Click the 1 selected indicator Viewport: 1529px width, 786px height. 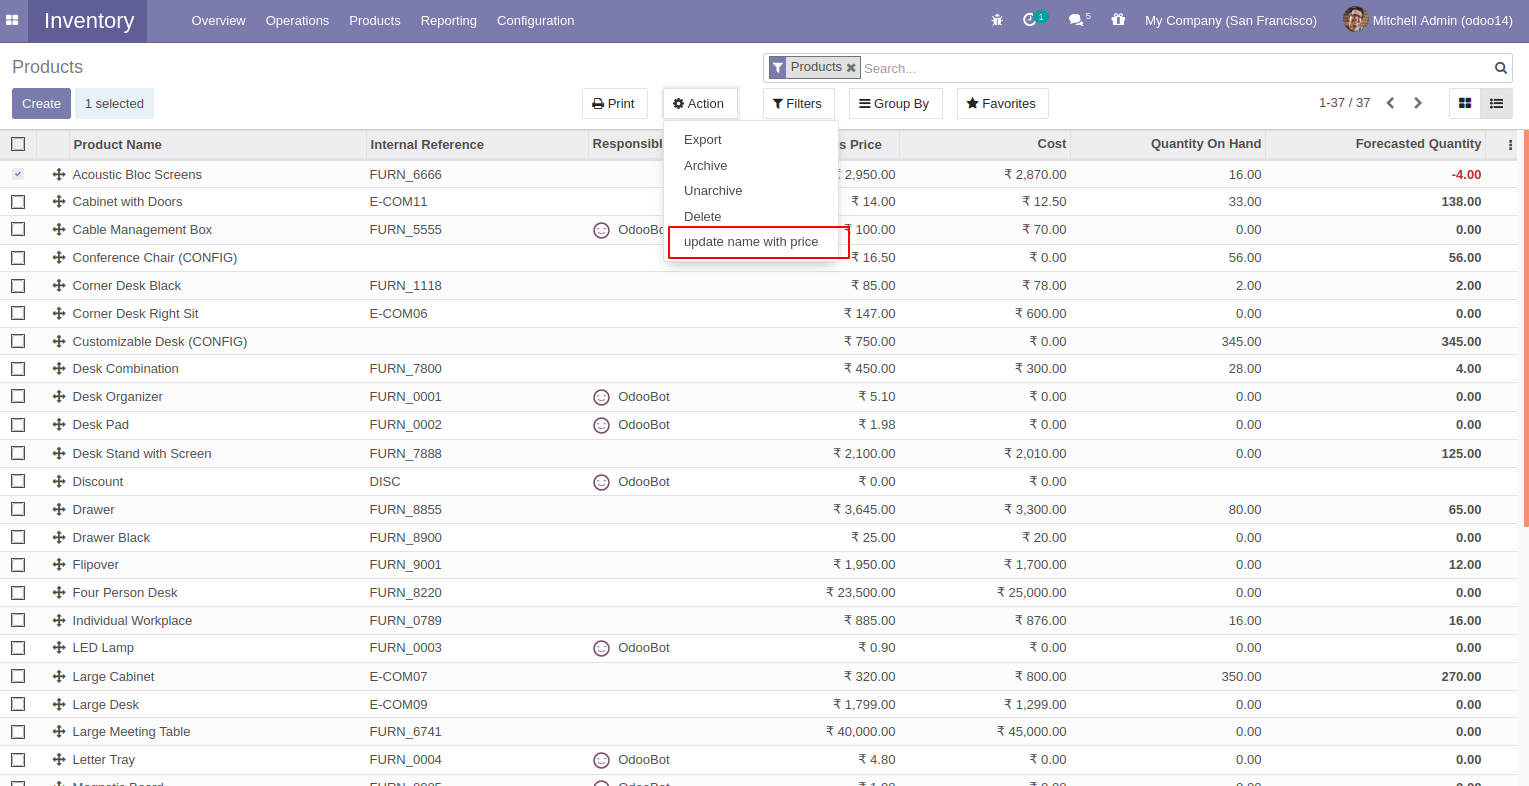click(x=114, y=104)
